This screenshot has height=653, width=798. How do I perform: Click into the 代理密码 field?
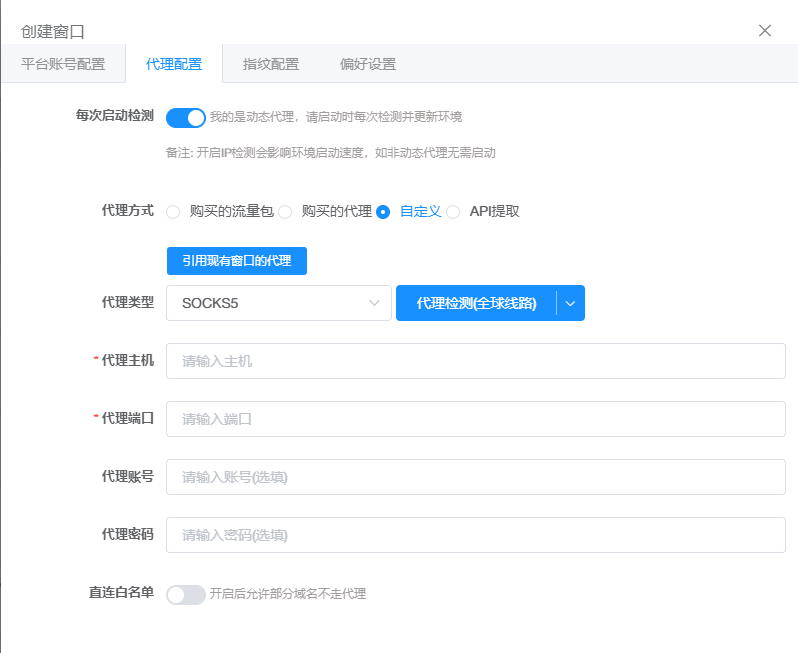pyautogui.click(x=476, y=535)
